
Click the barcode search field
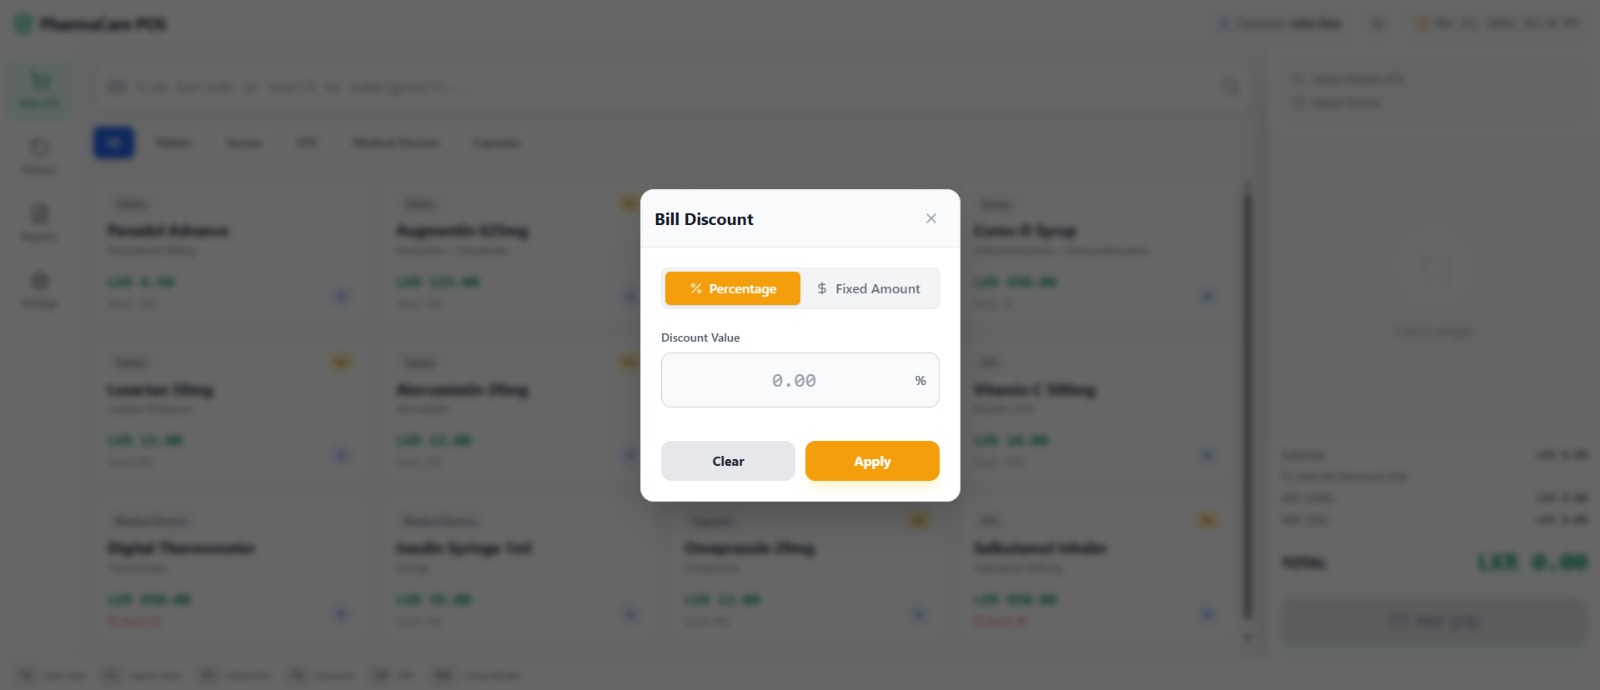(660, 87)
